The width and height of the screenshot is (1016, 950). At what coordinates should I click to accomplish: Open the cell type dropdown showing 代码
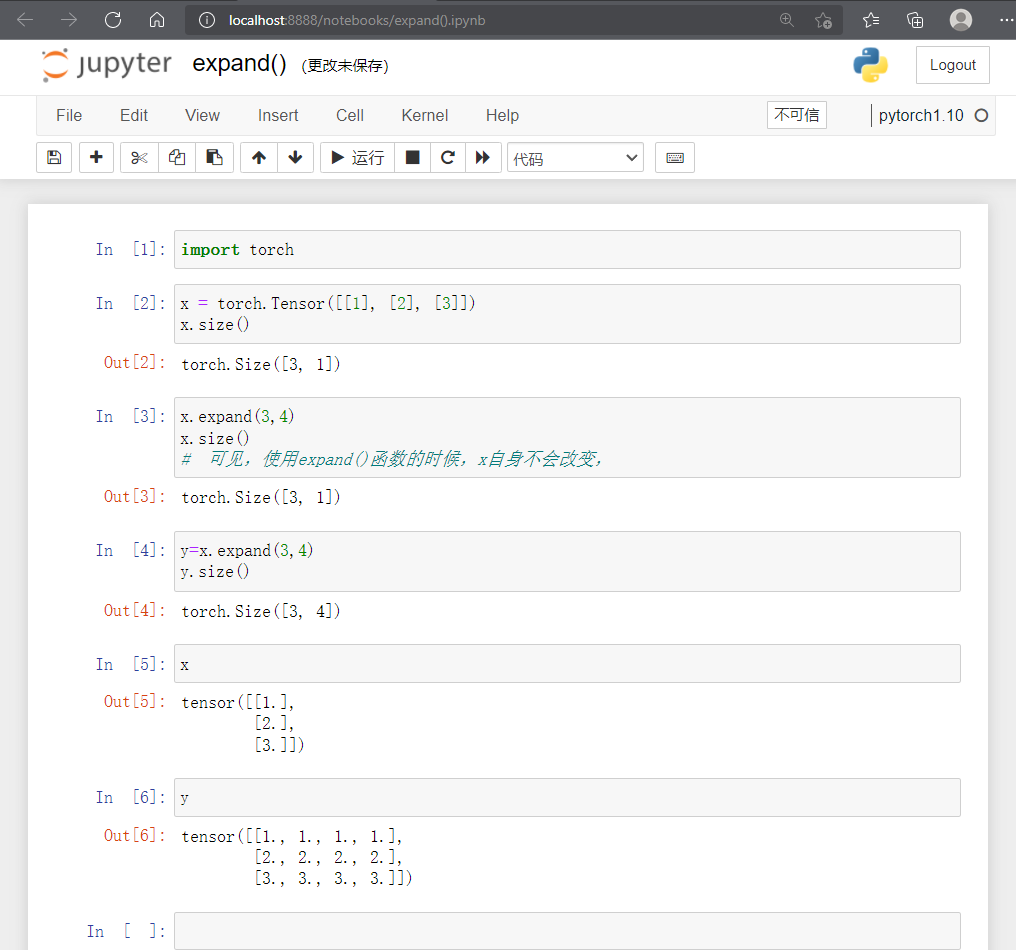pos(575,157)
